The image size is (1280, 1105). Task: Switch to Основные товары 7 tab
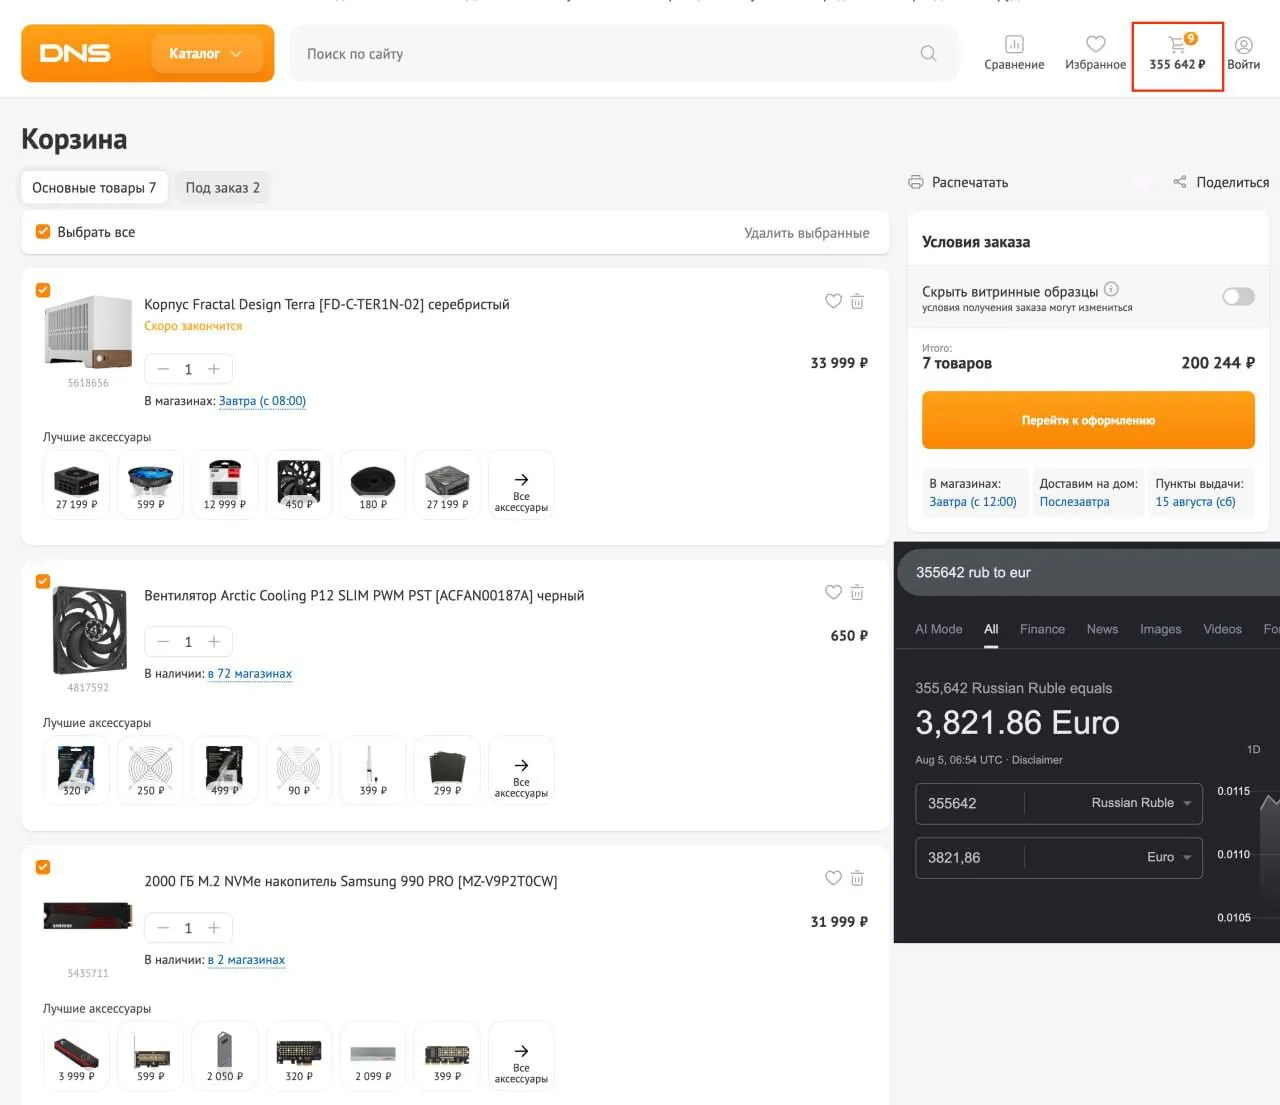tap(94, 188)
